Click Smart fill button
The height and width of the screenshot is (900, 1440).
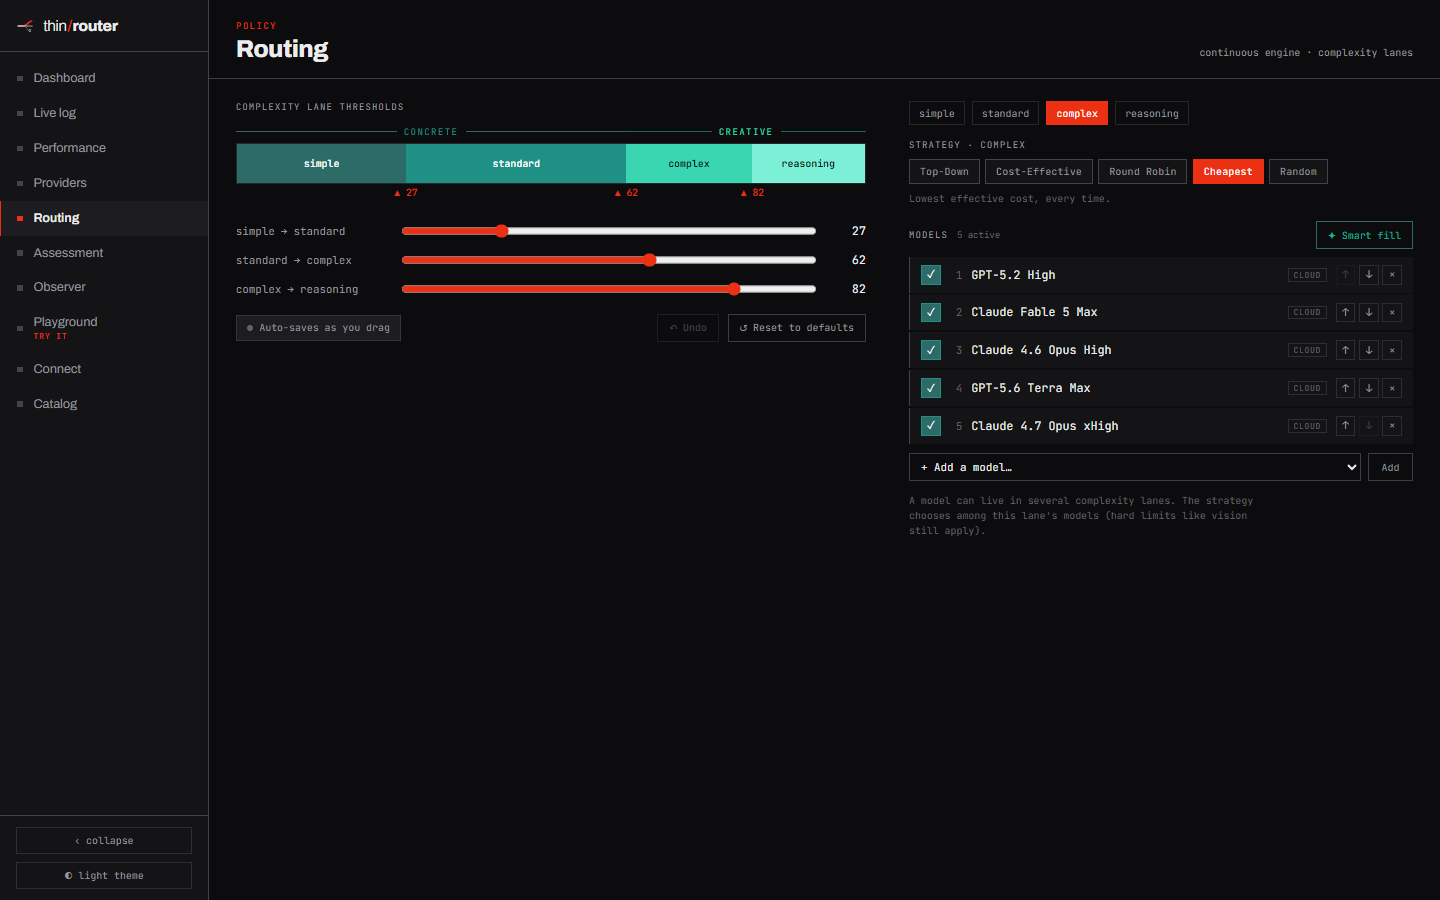click(x=1364, y=235)
